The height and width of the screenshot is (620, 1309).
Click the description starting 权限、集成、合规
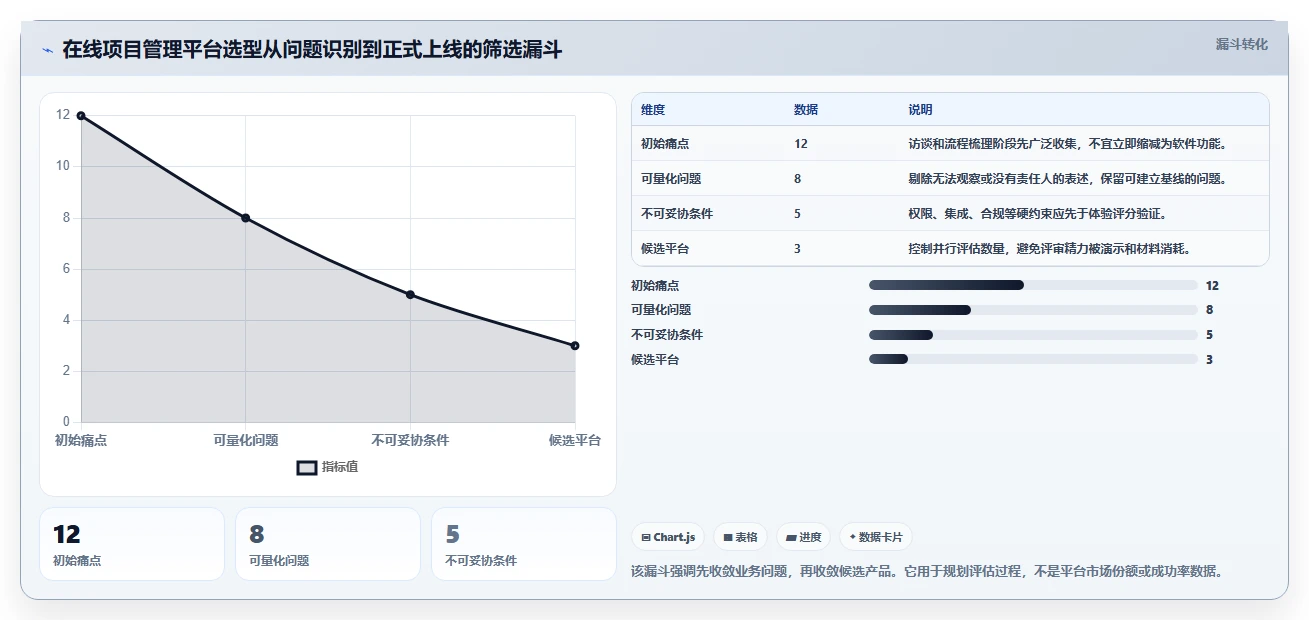(x=1037, y=214)
